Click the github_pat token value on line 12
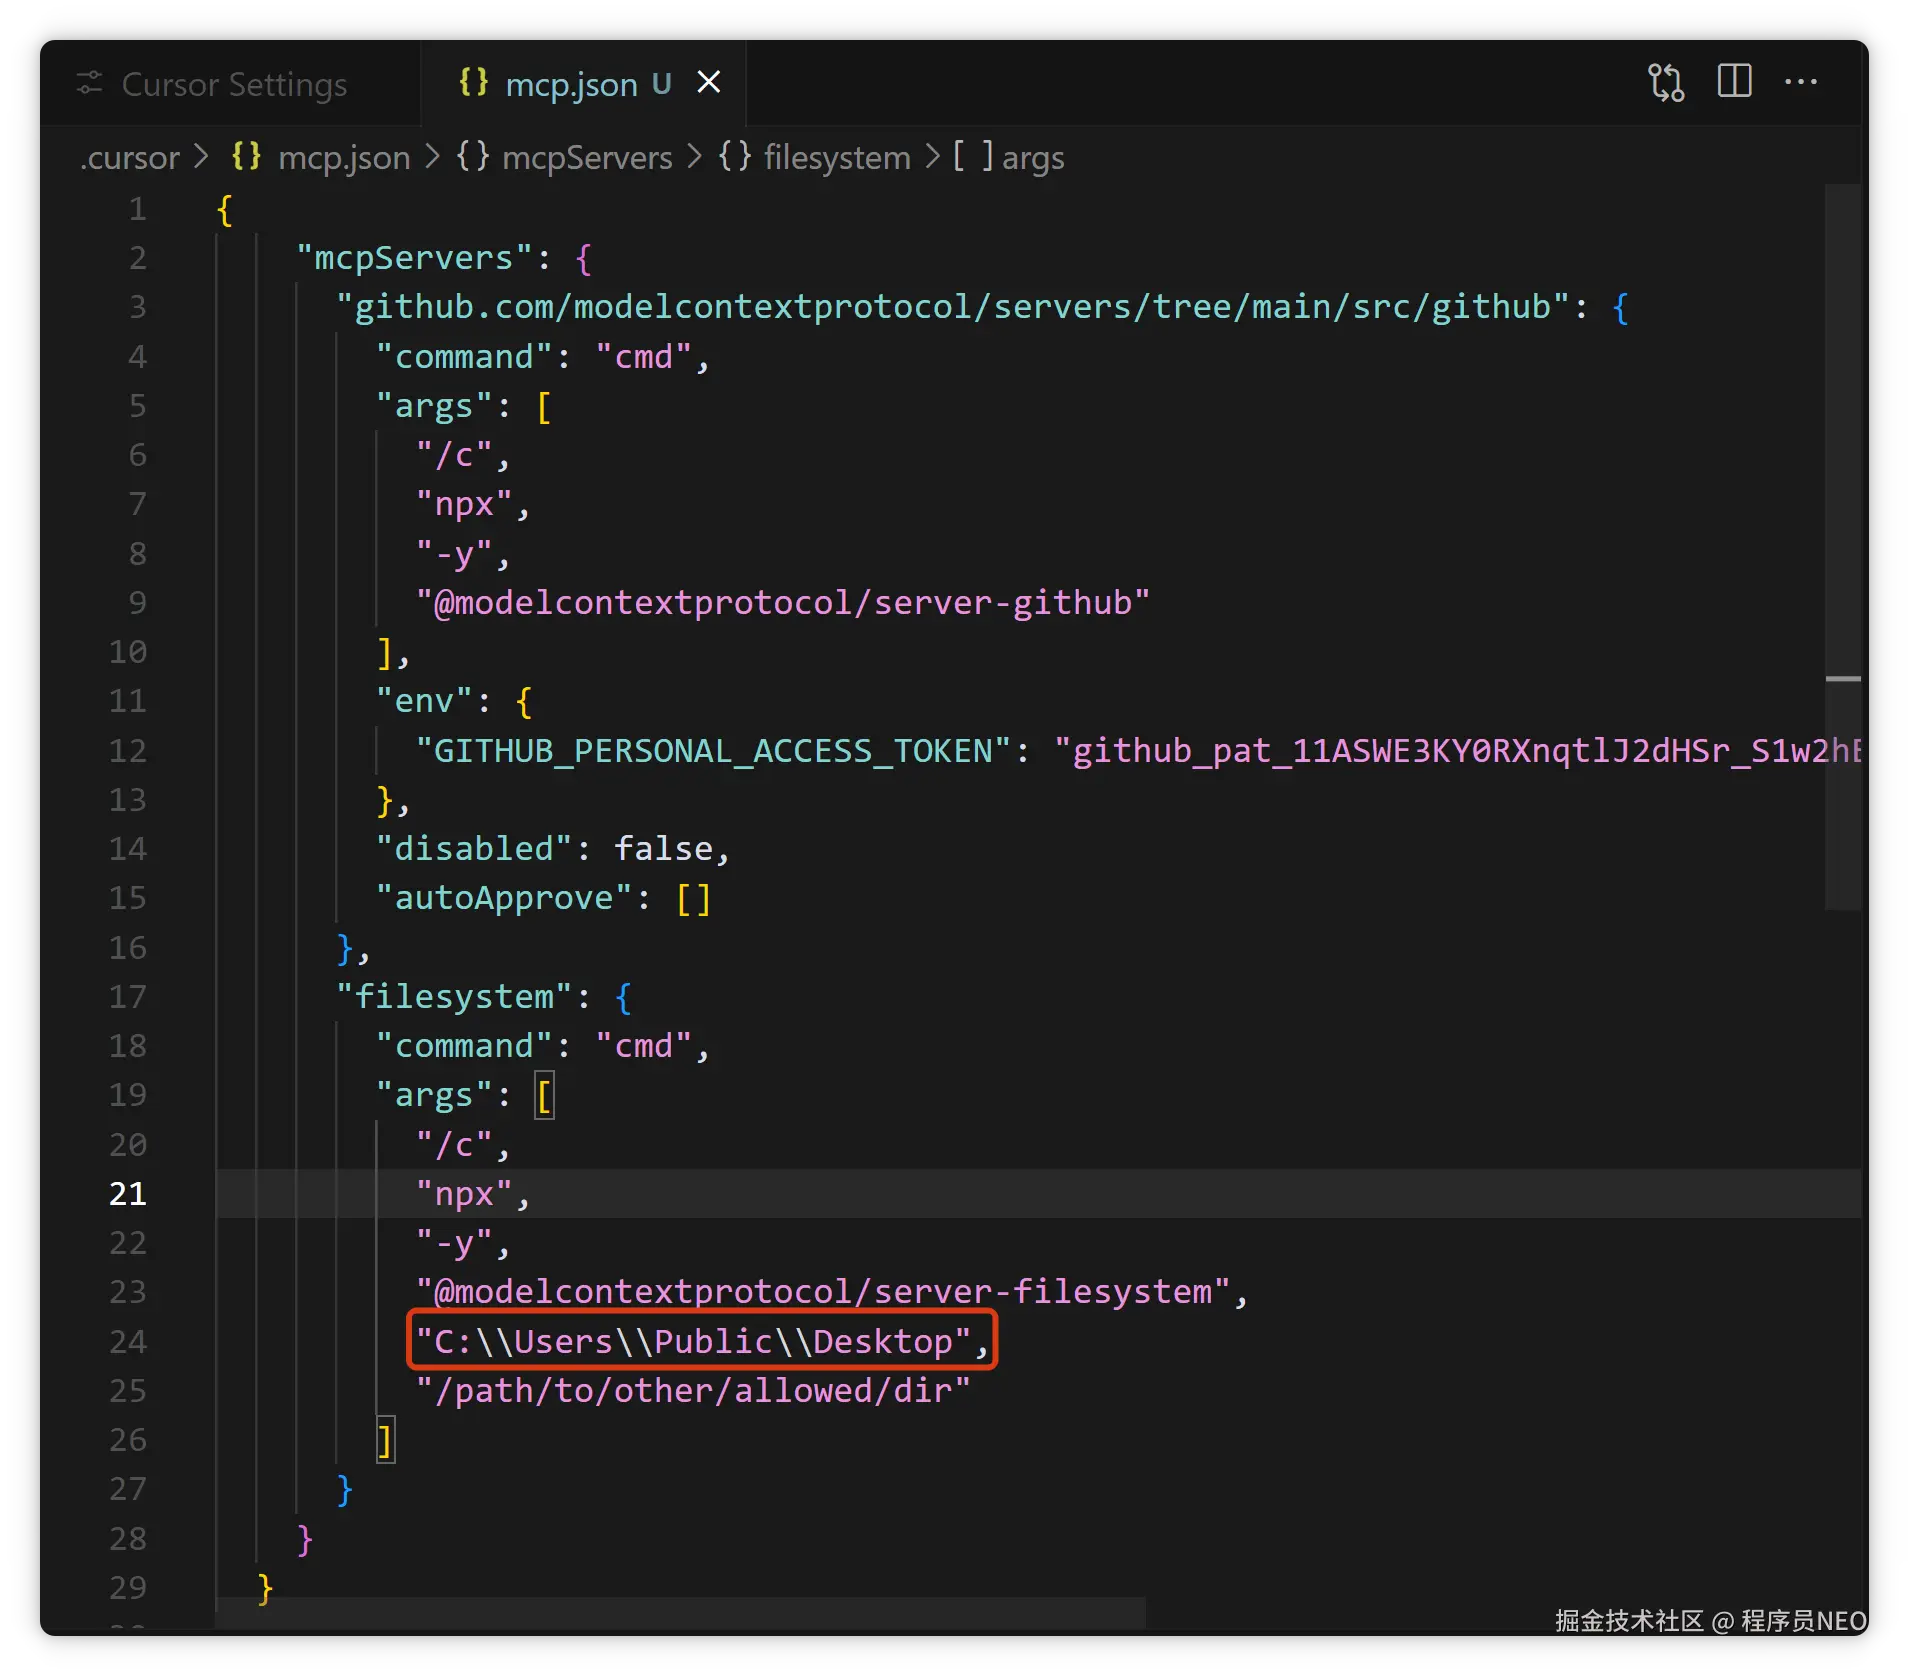Image resolution: width=1909 pixels, height=1676 pixels. coord(1457,751)
